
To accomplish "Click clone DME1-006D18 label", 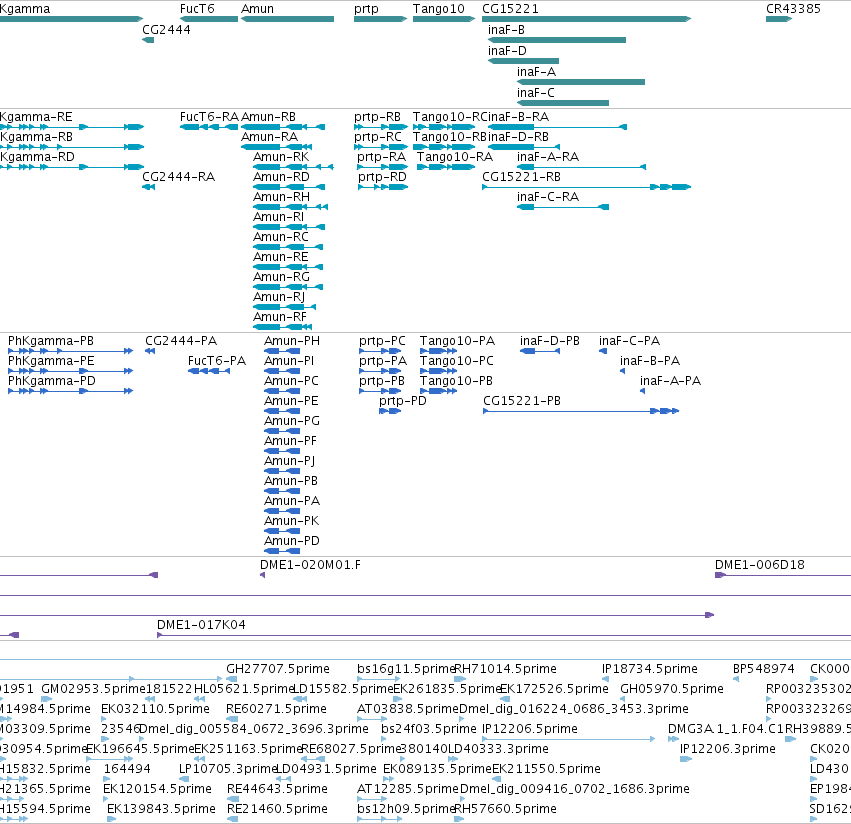I will [759, 565].
